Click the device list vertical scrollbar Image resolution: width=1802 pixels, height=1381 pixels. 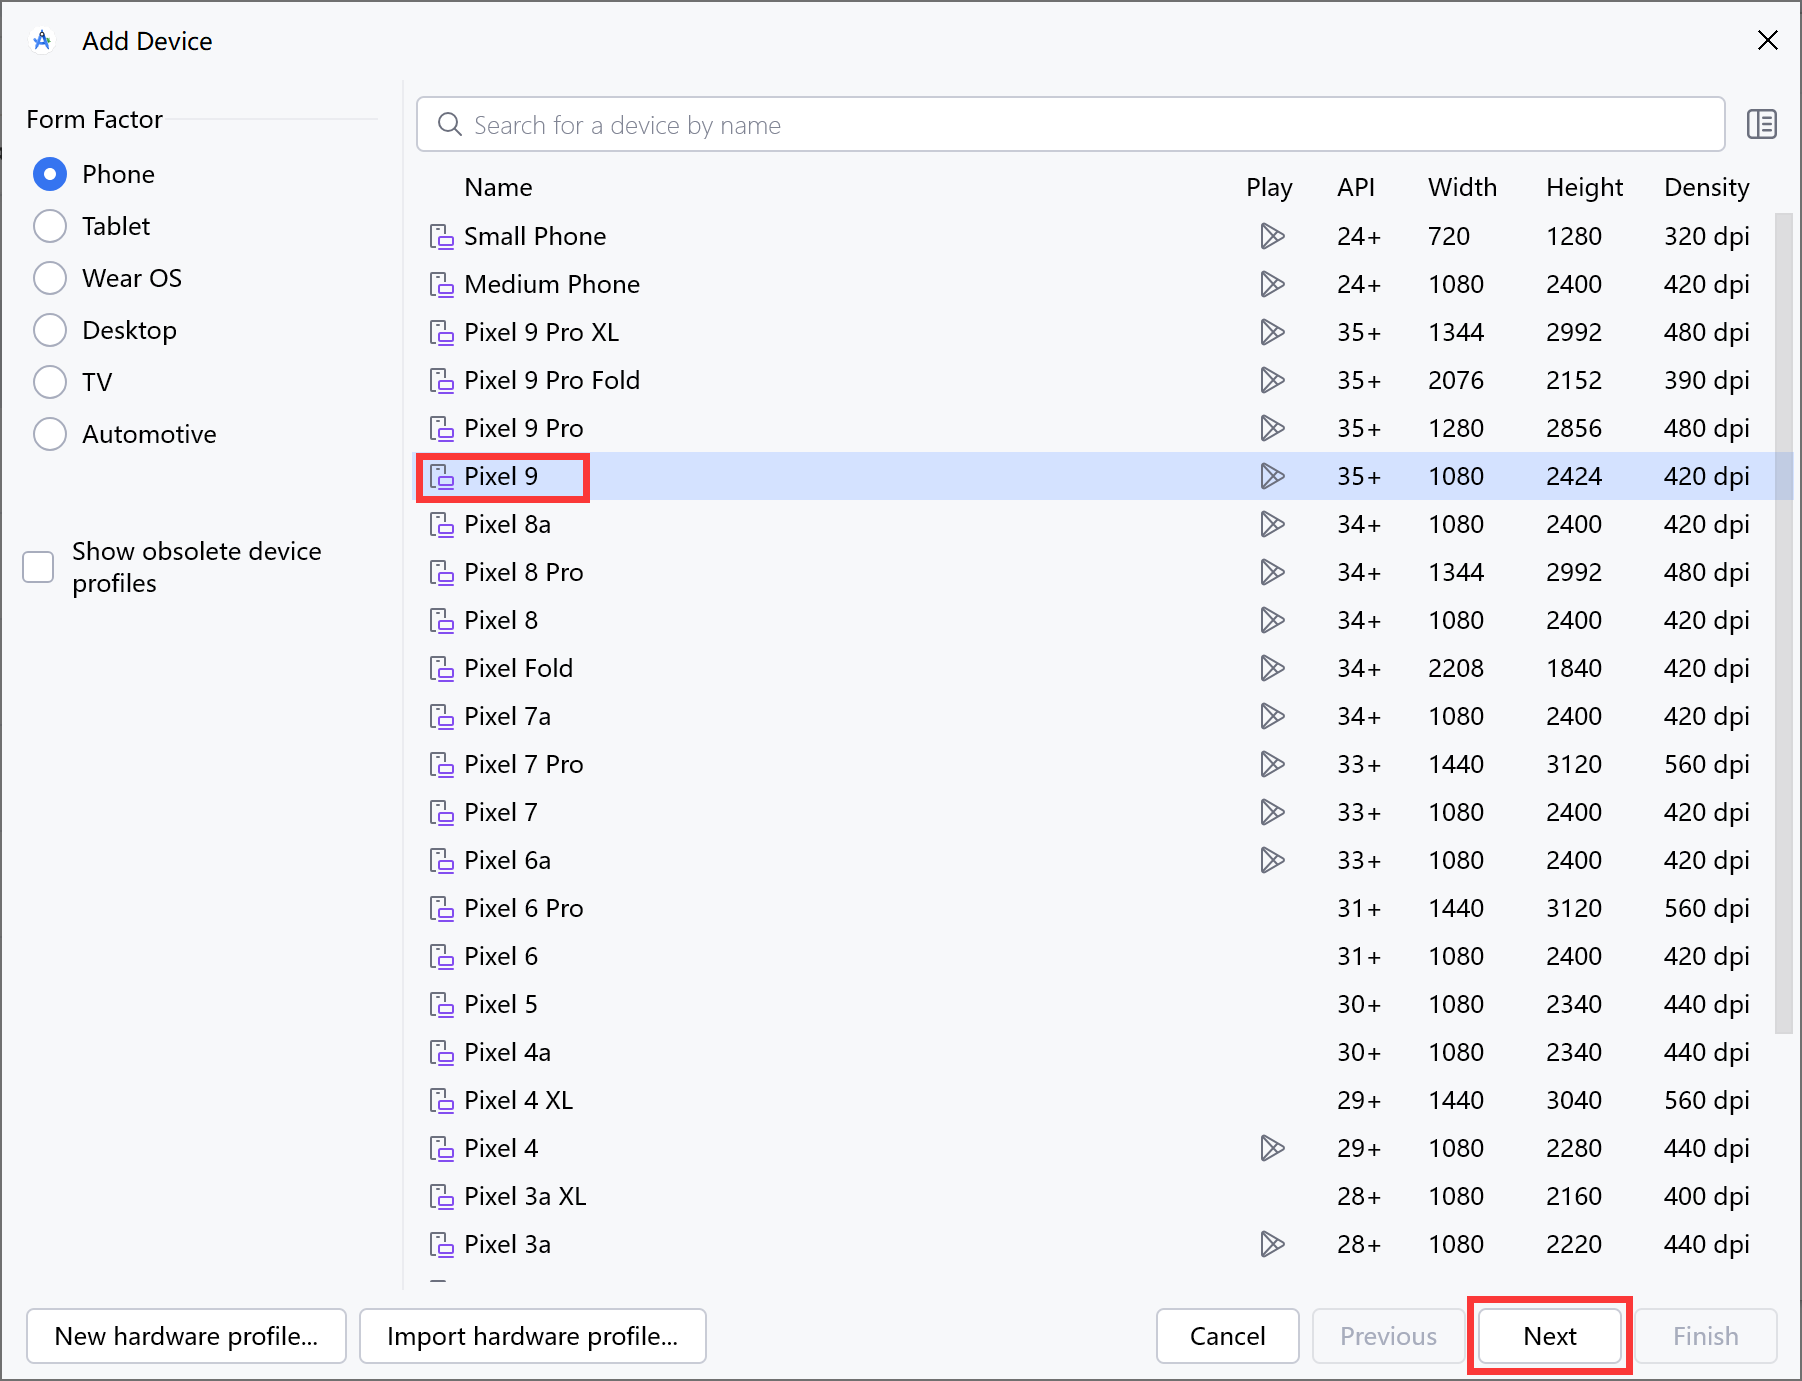point(1783,620)
